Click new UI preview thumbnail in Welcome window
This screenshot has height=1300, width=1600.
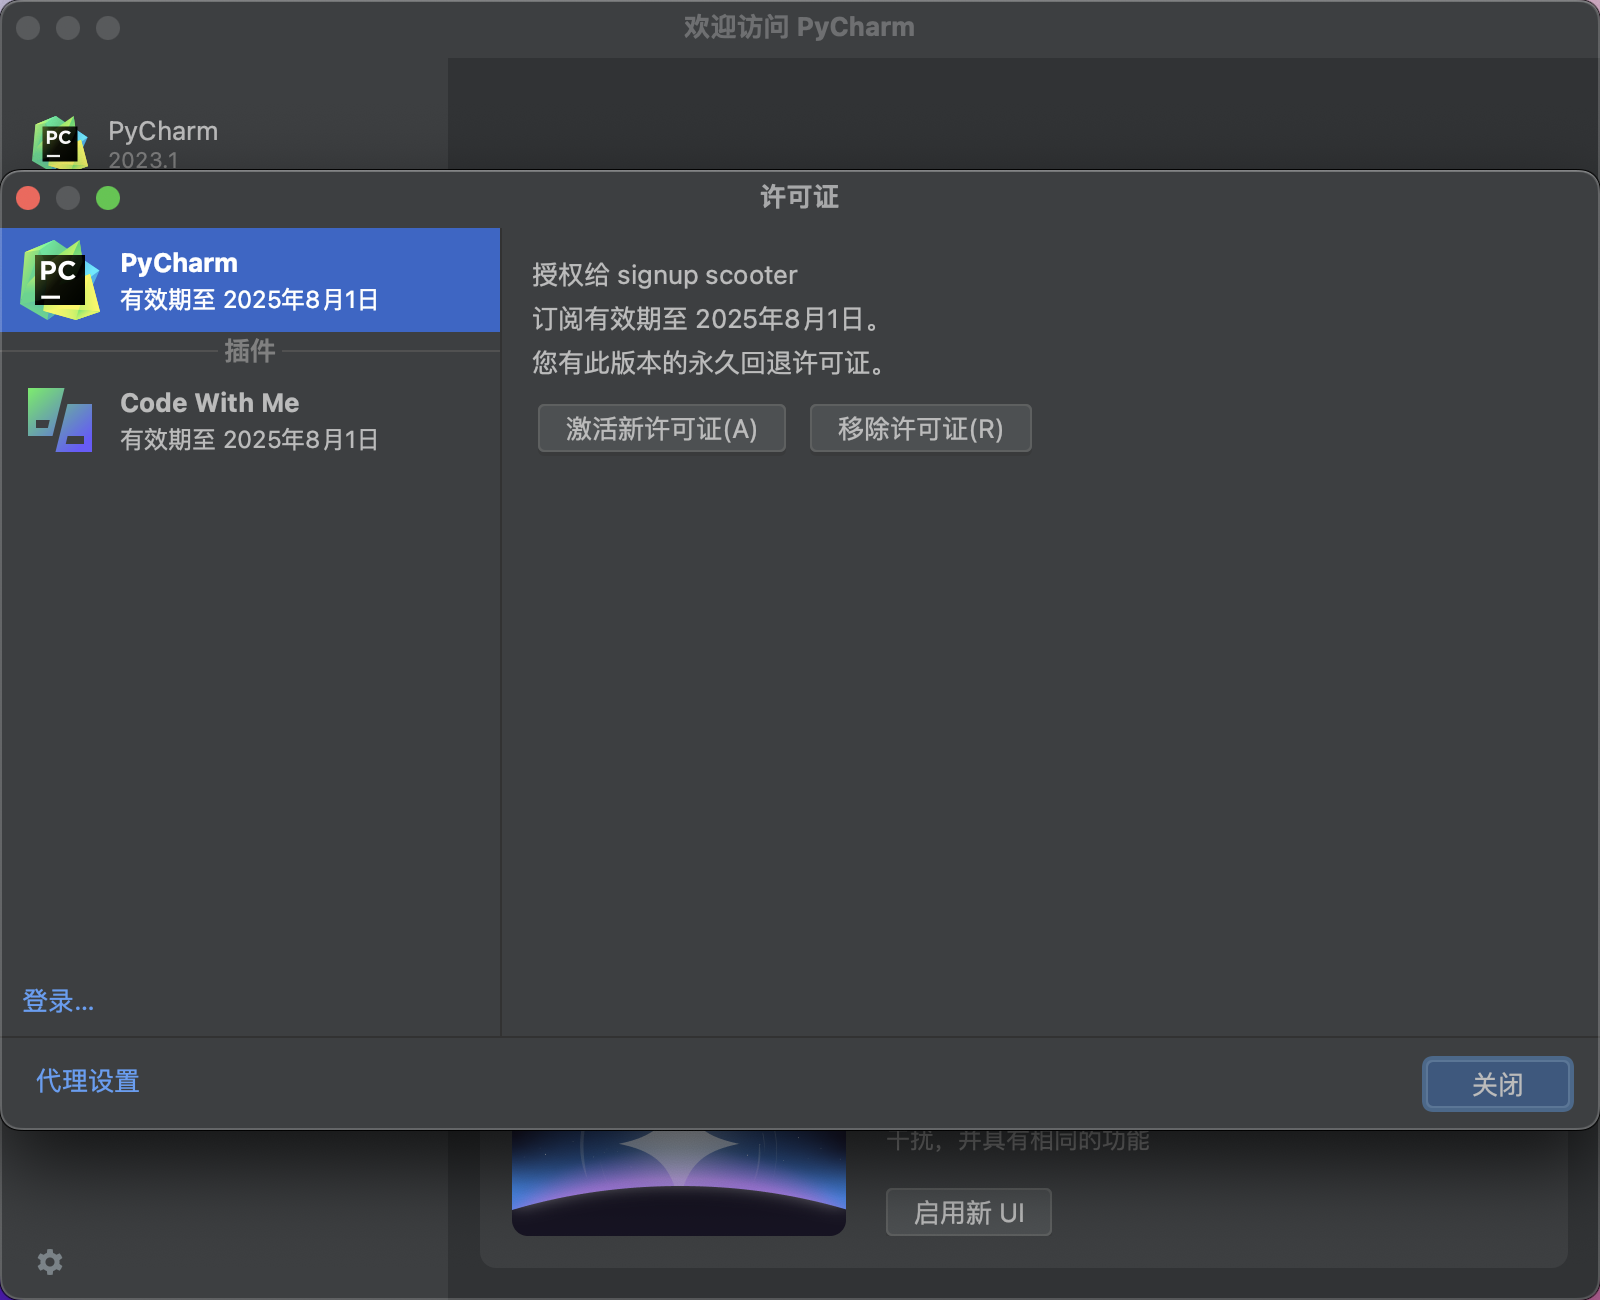pyautogui.click(x=679, y=1183)
